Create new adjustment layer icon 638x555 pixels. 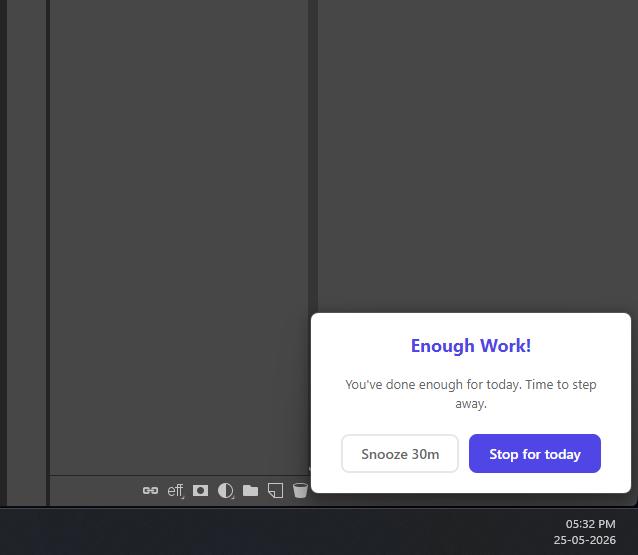click(x=225, y=491)
